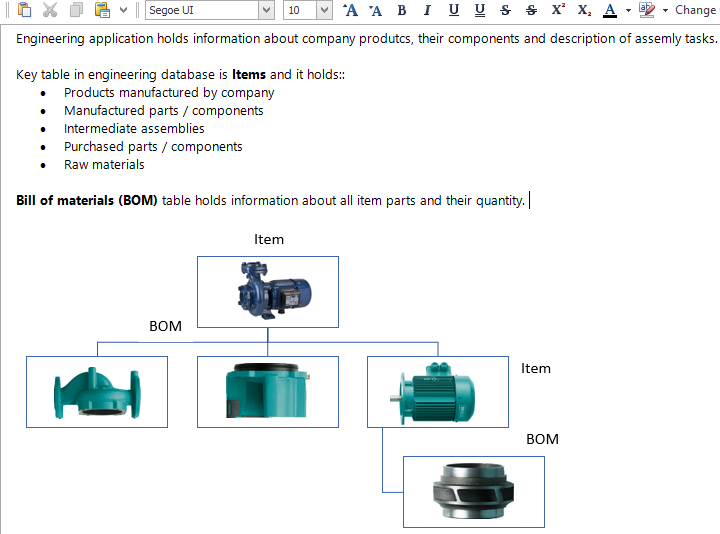Click the Change button in toolbar

(x=695, y=10)
